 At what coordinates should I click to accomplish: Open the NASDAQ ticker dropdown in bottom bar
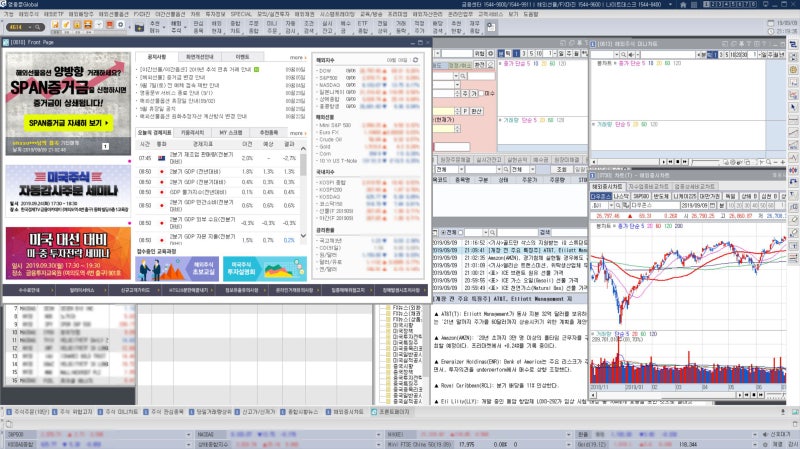coord(379,435)
